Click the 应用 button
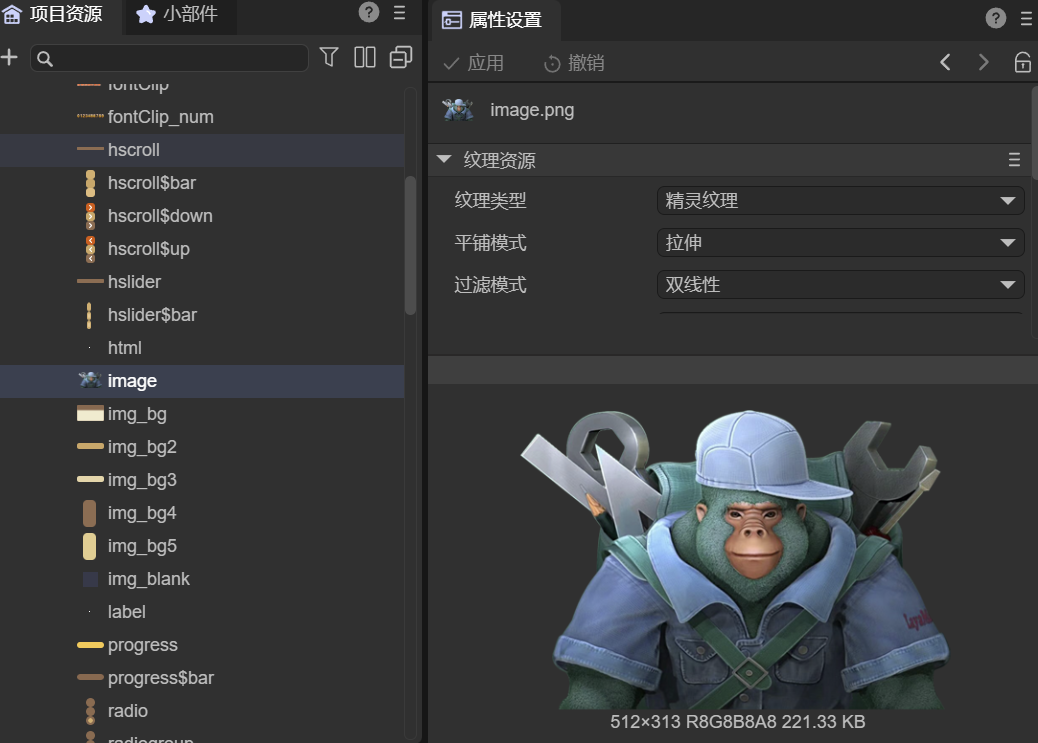 click(x=474, y=63)
